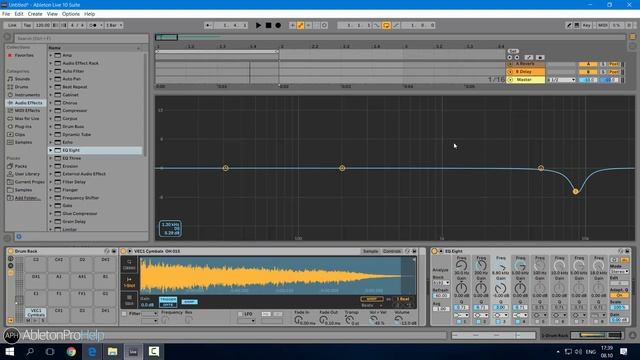Expand the EQ Three folder
Screen dimensions: 640x360
click(x=51, y=158)
